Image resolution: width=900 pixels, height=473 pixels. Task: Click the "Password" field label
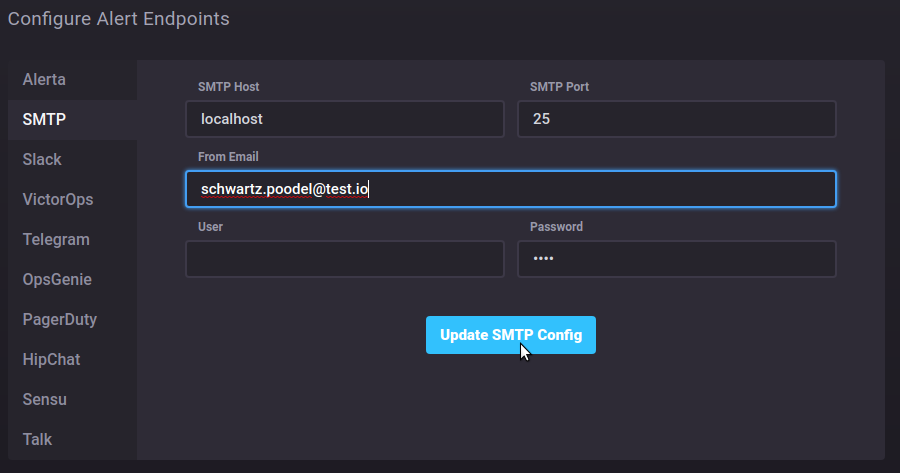556,227
